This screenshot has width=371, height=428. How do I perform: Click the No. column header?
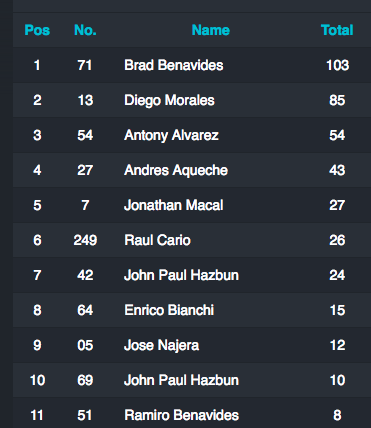tap(85, 30)
